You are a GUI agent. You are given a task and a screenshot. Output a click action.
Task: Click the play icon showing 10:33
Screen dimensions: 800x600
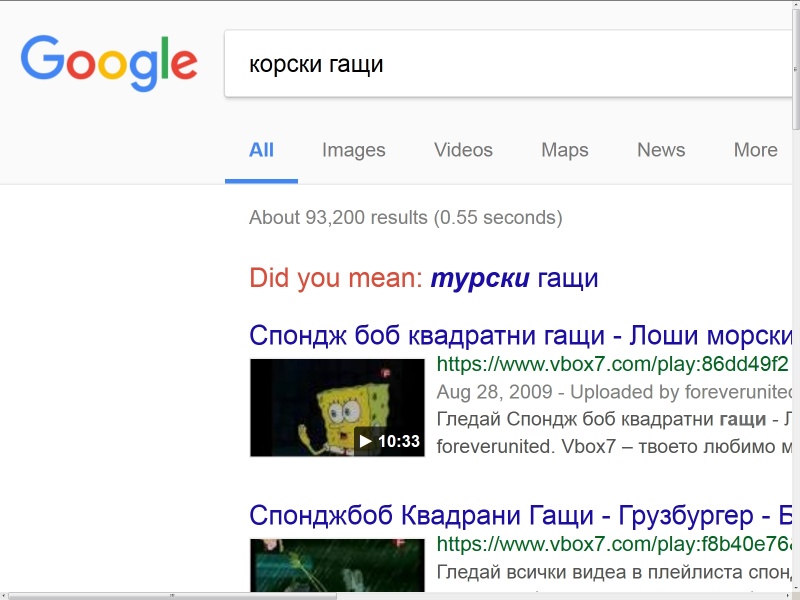coord(389,441)
